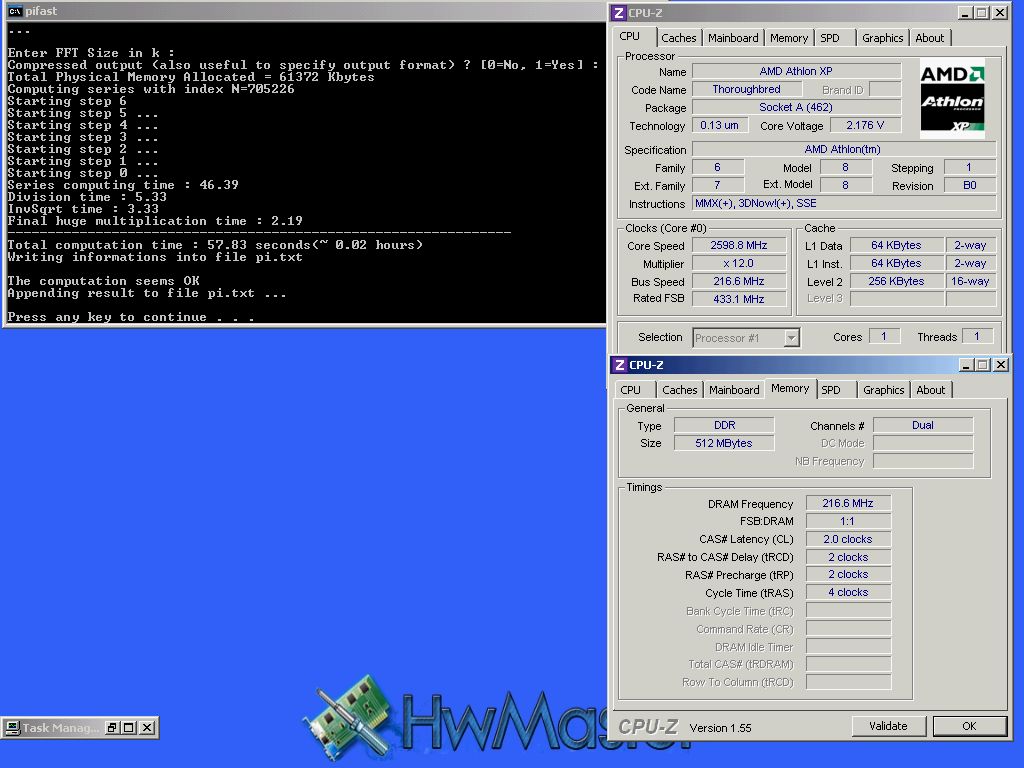This screenshot has height=768, width=1024.
Task: Click the CAS# Latency value 2.0 clocks
Action: 848,539
